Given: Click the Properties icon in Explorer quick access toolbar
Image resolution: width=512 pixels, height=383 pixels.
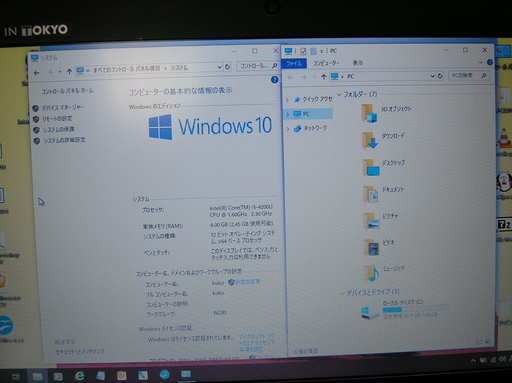Looking at the screenshot, I should pyautogui.click(x=303, y=51).
